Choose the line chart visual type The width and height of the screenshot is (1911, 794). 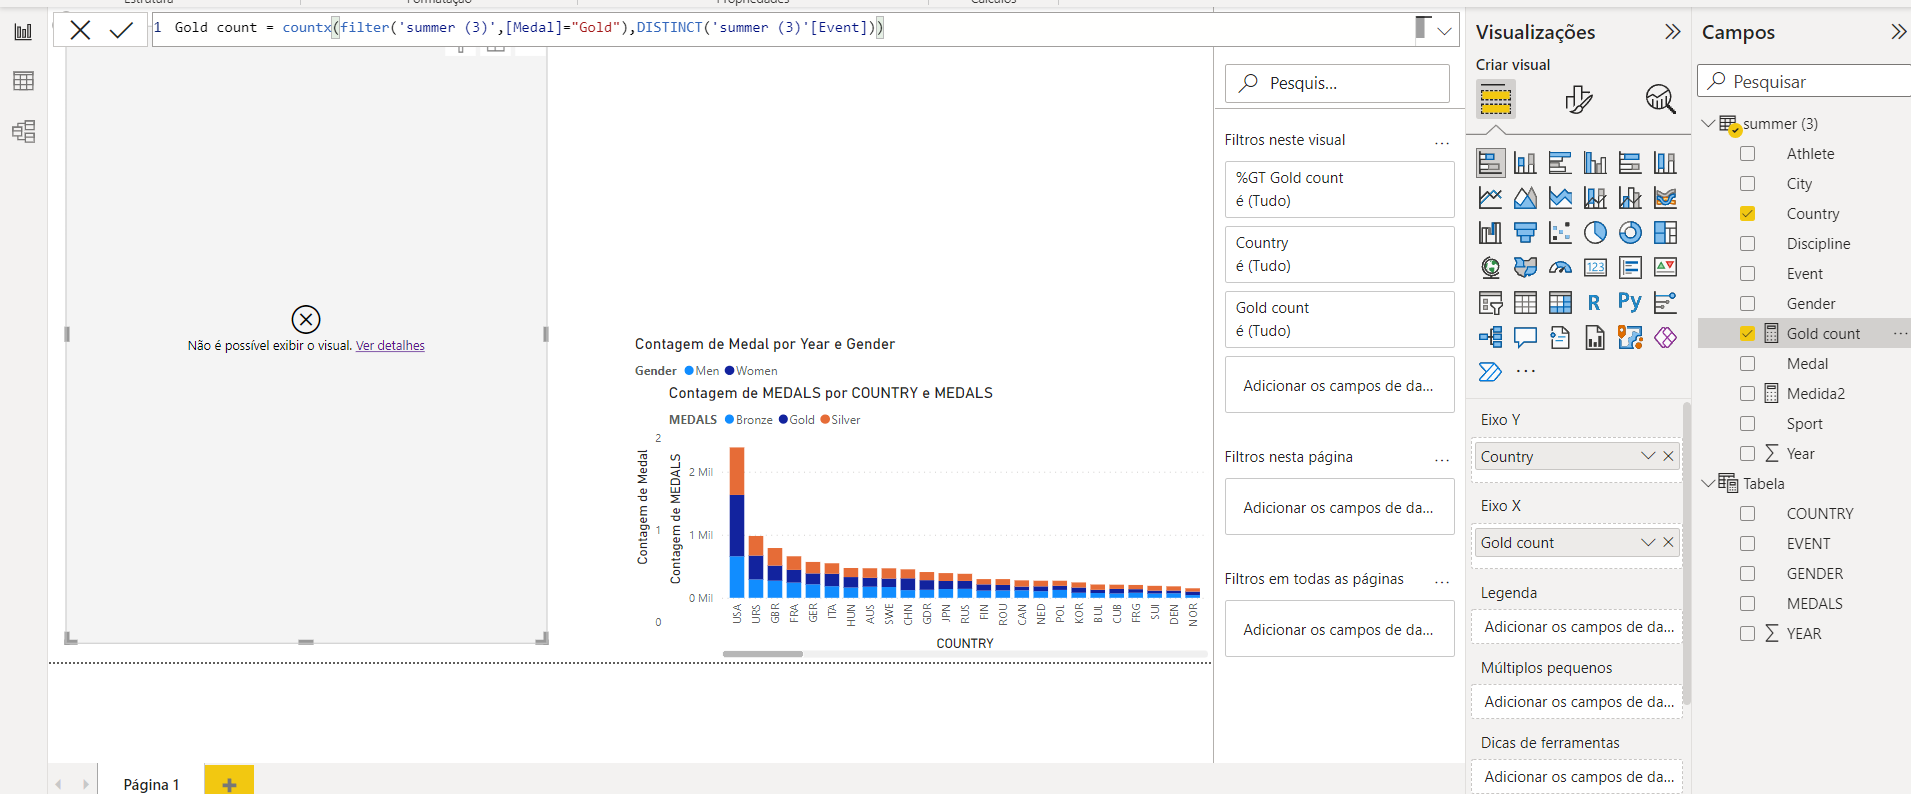1490,198
